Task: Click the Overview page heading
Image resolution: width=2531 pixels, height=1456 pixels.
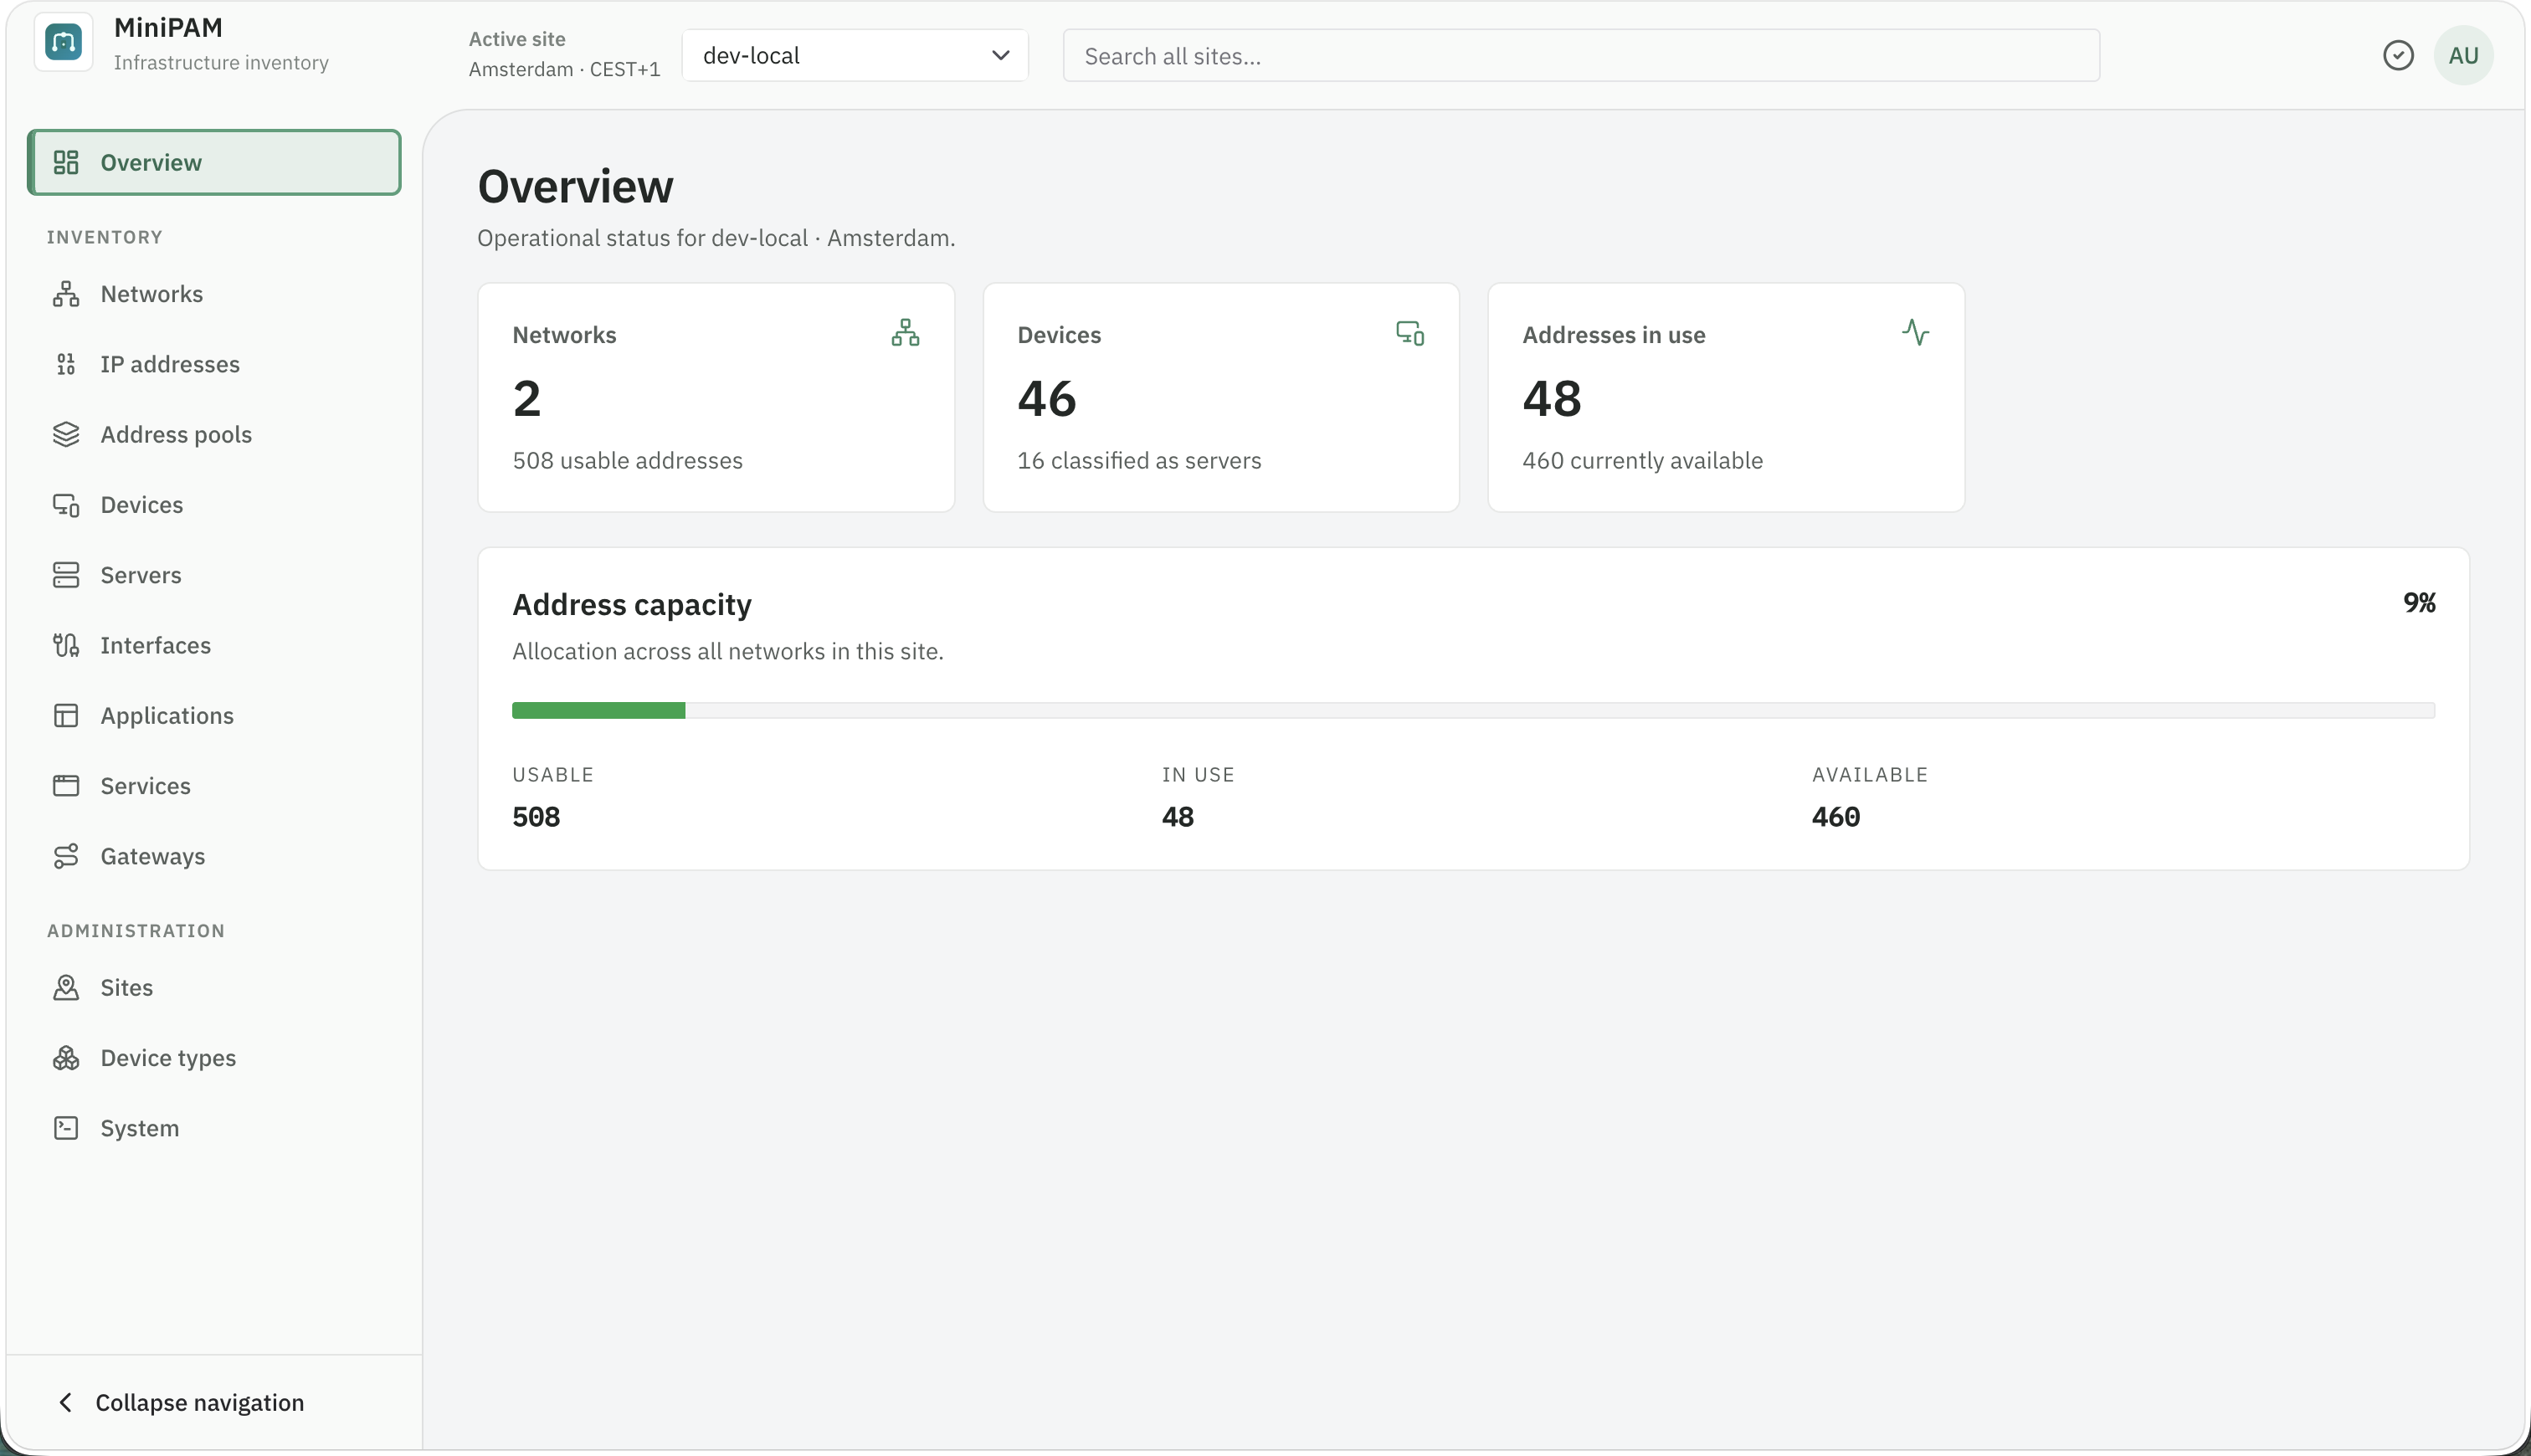Action: pos(575,187)
